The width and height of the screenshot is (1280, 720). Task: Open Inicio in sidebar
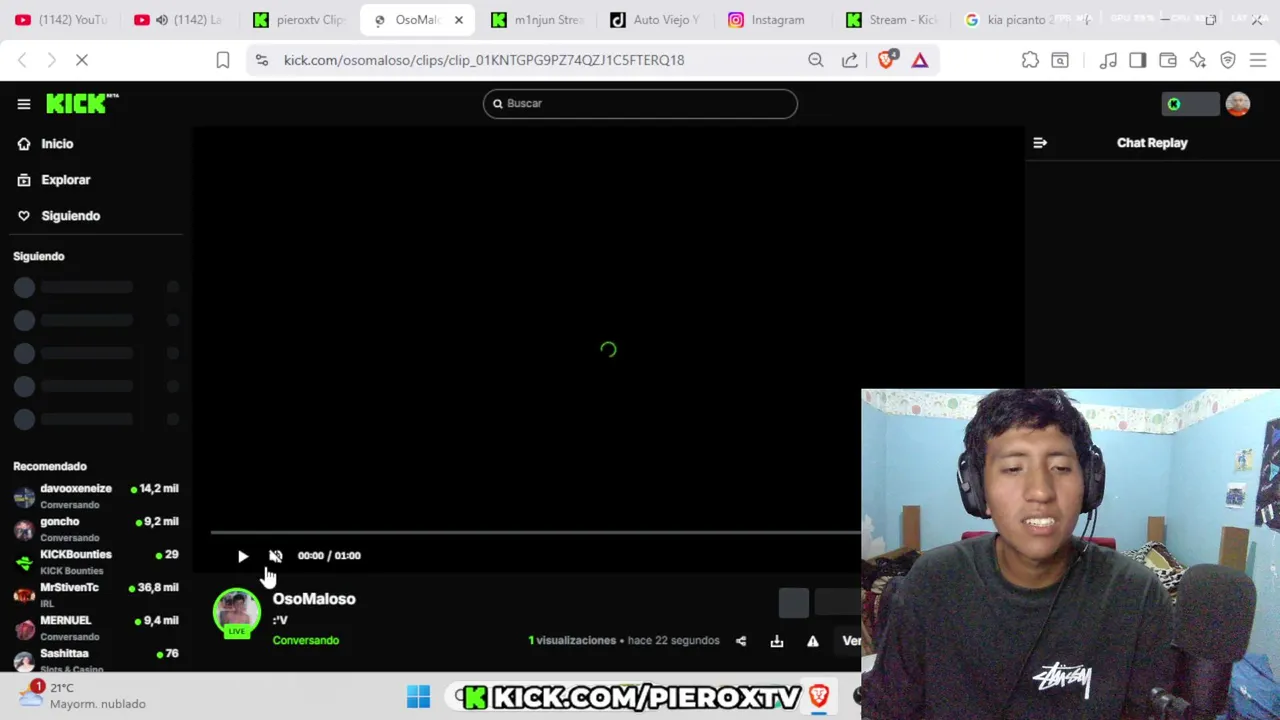click(x=47, y=144)
